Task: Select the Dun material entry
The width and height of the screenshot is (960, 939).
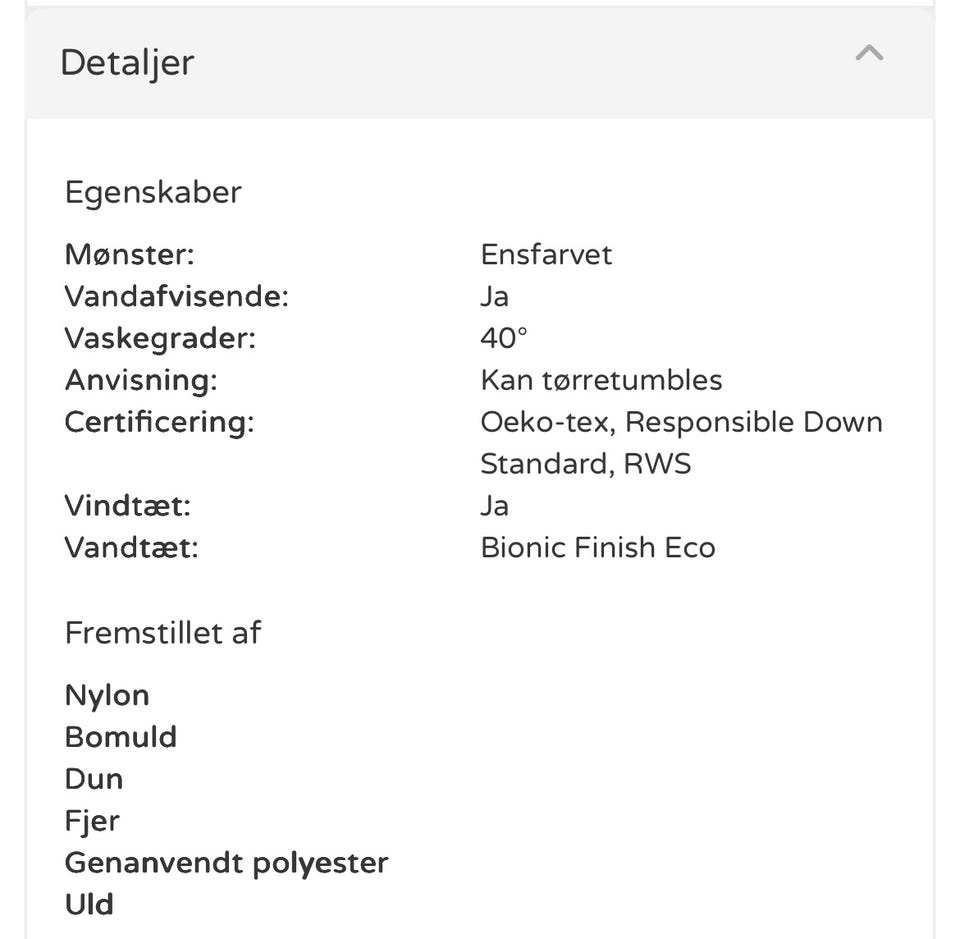Action: coord(94,779)
